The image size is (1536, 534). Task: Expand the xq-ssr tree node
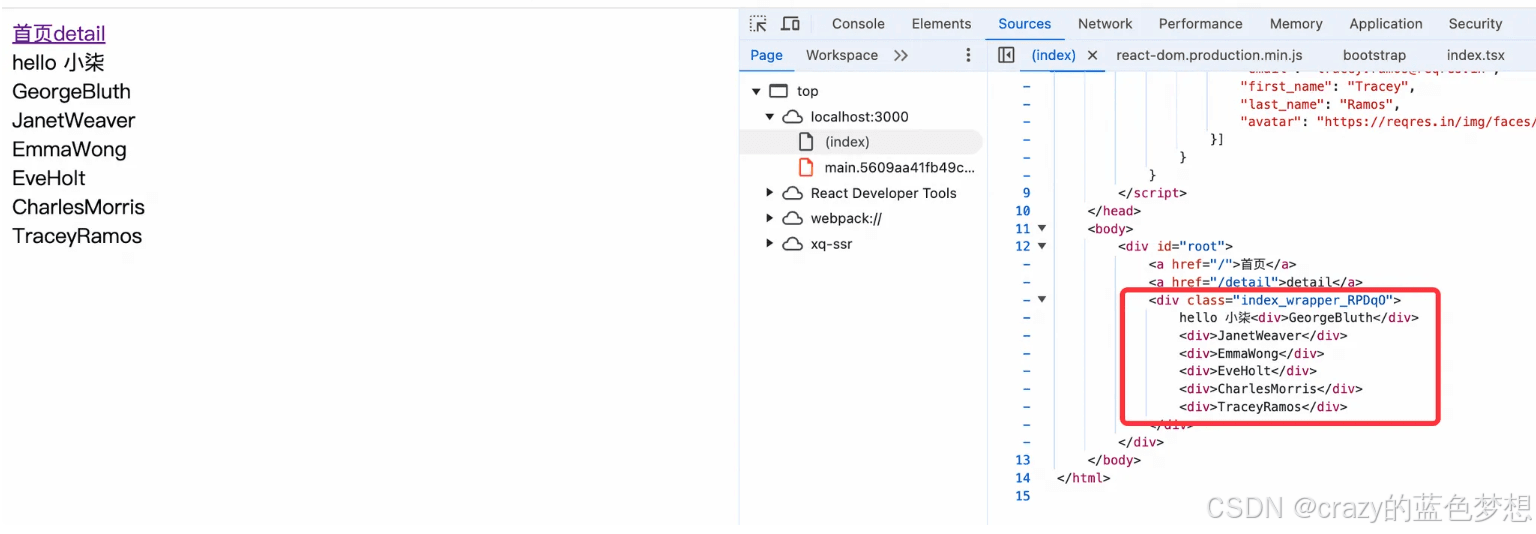click(x=770, y=244)
